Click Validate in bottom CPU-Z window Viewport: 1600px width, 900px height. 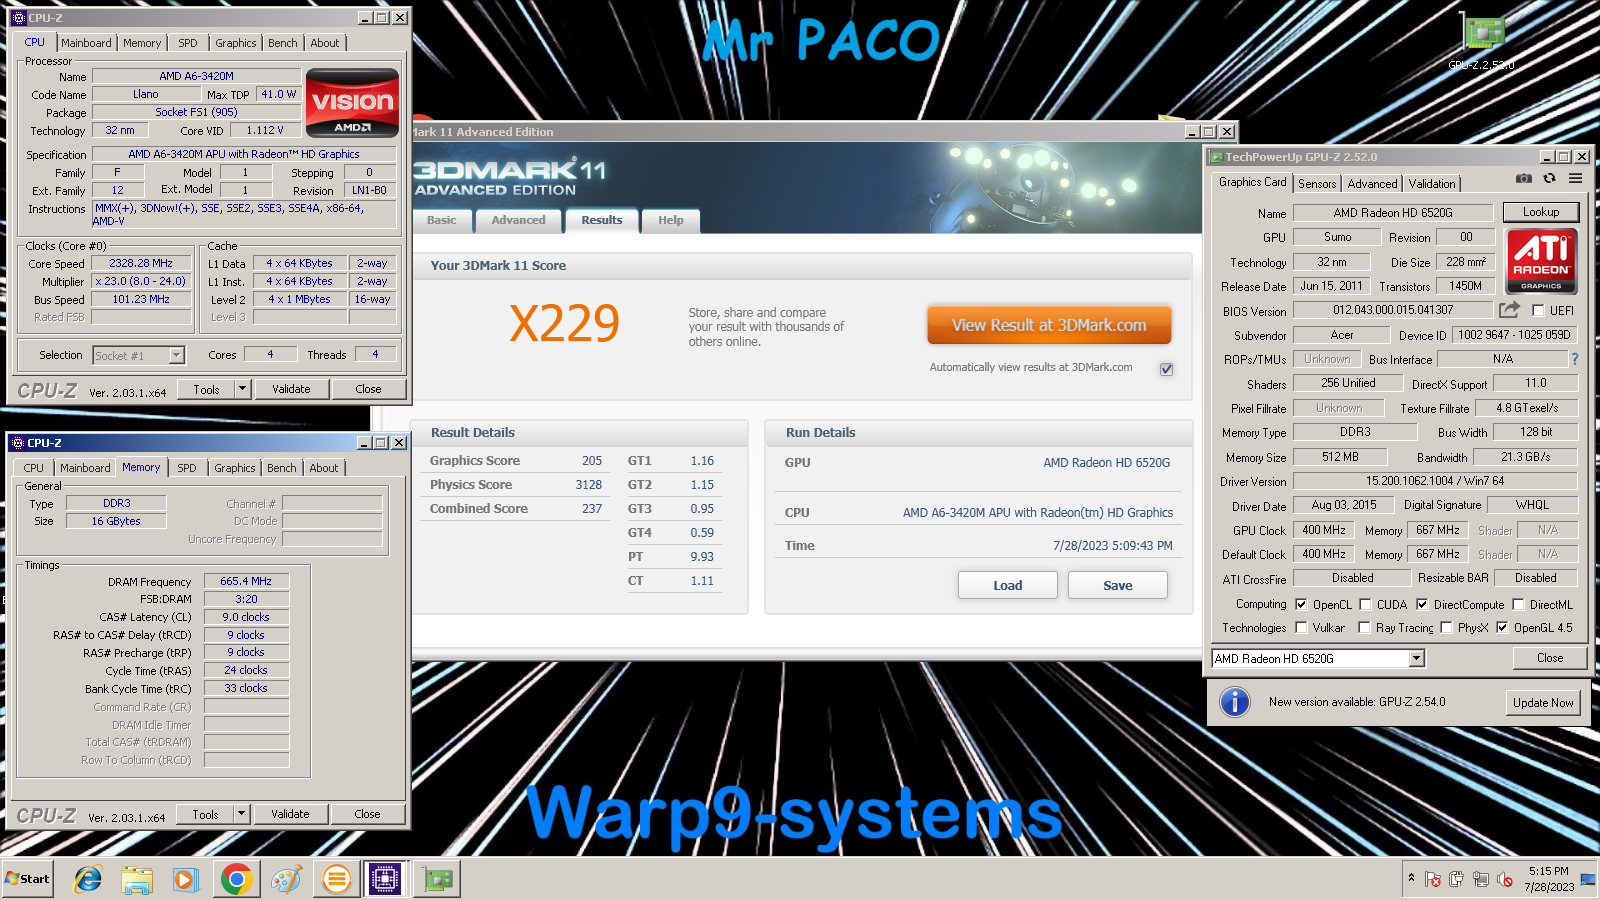pyautogui.click(x=290, y=814)
